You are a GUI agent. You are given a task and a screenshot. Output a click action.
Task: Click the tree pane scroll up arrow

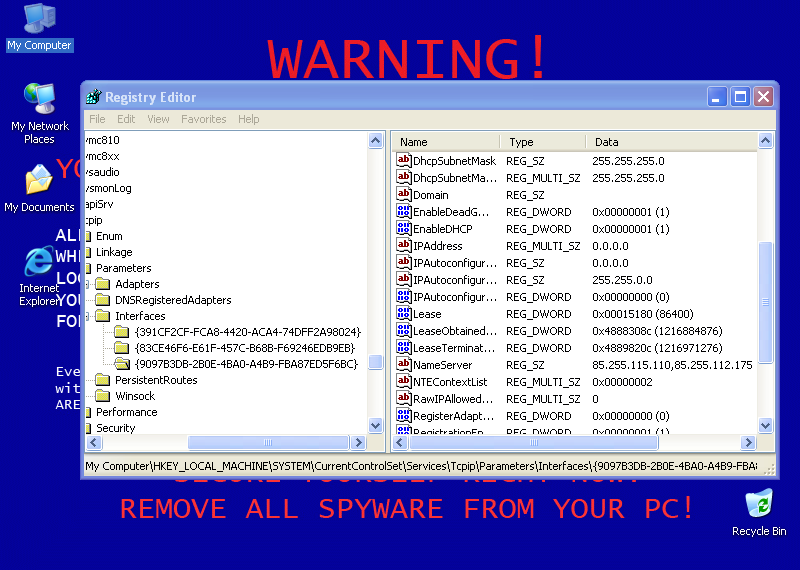tap(376, 140)
